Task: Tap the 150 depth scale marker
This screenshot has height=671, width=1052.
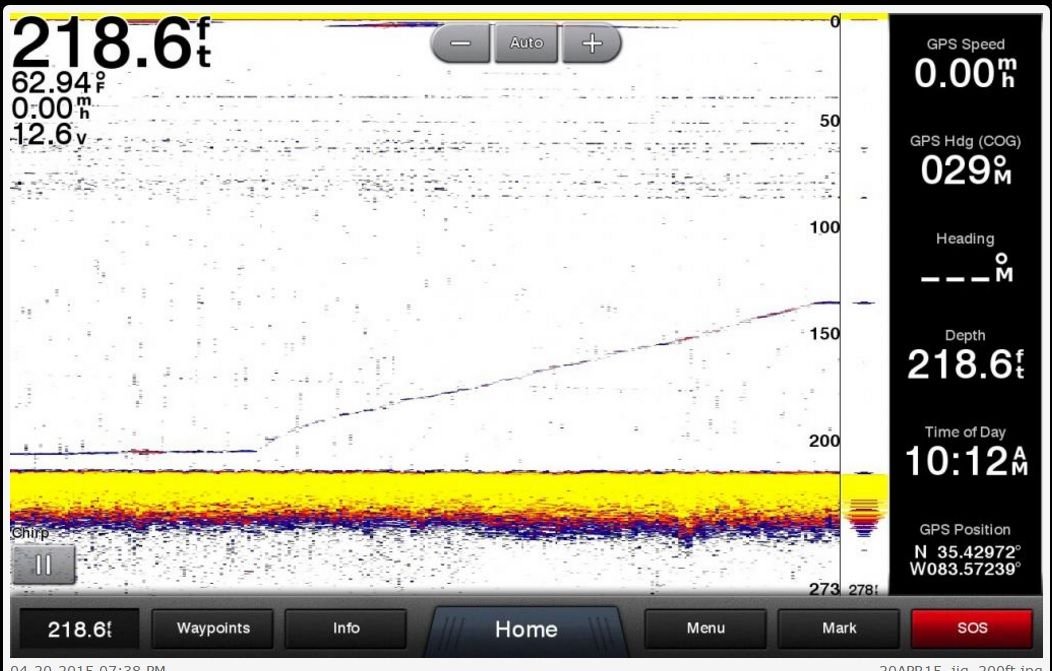Action: pos(825,333)
